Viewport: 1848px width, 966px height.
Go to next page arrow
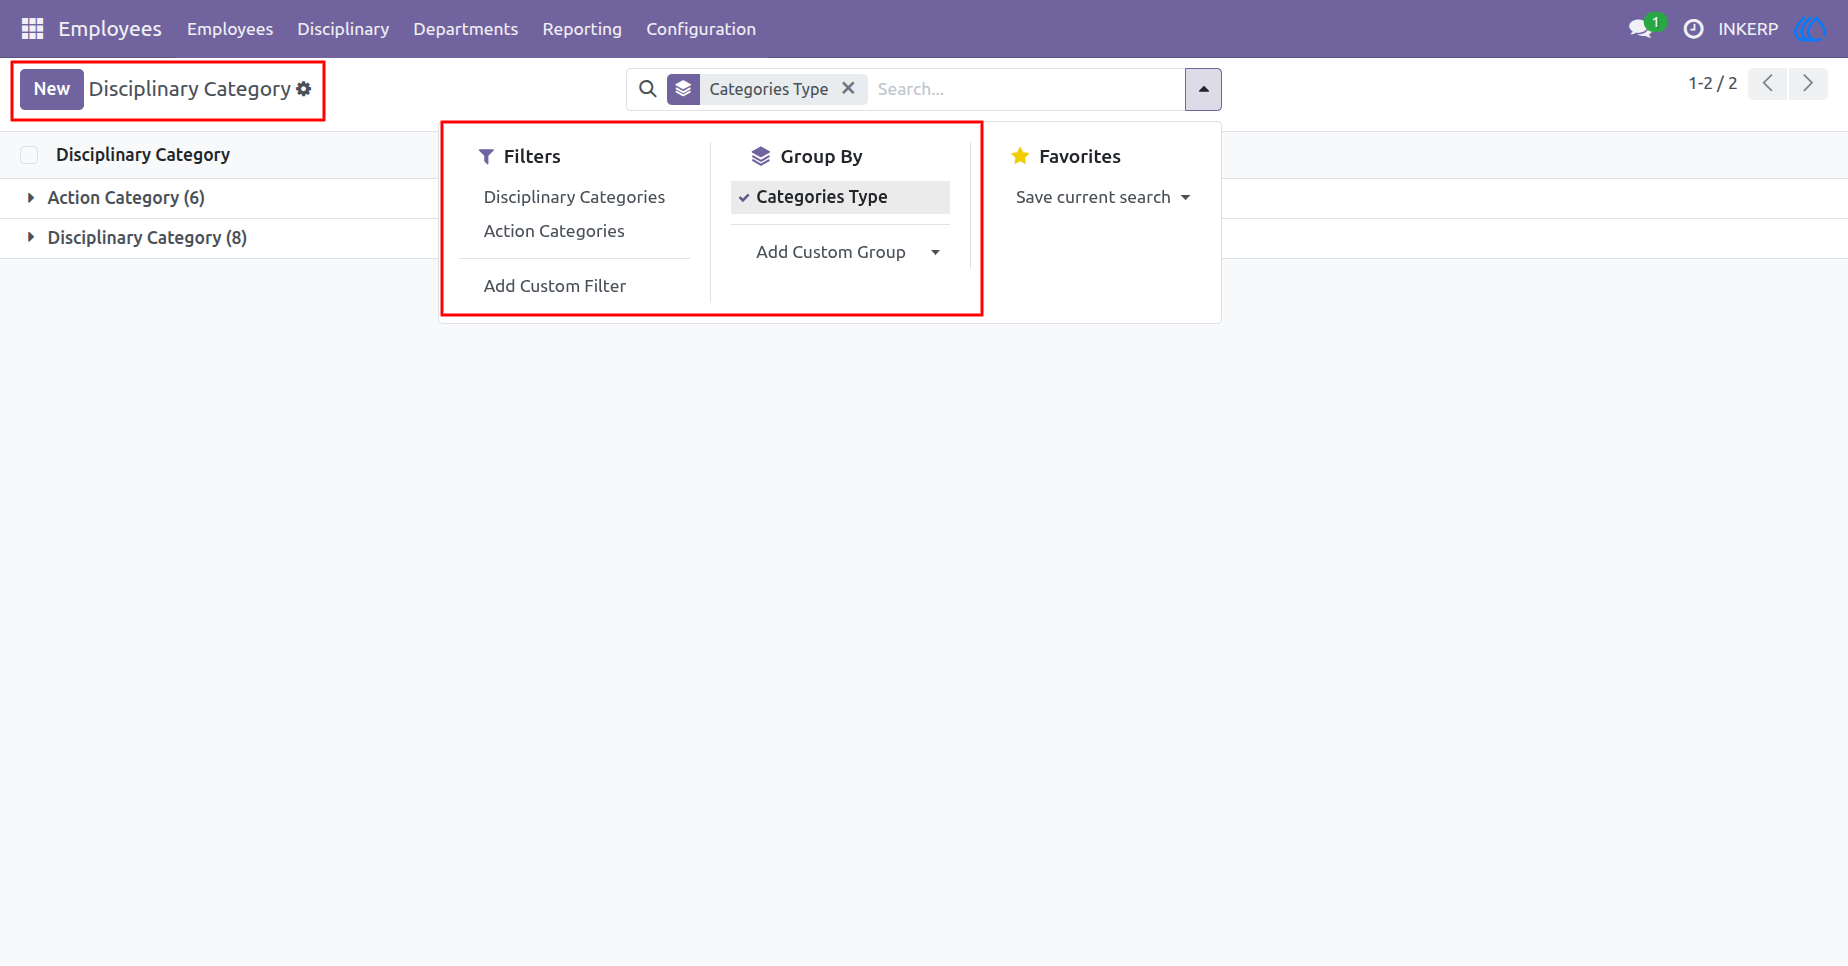point(1808,84)
